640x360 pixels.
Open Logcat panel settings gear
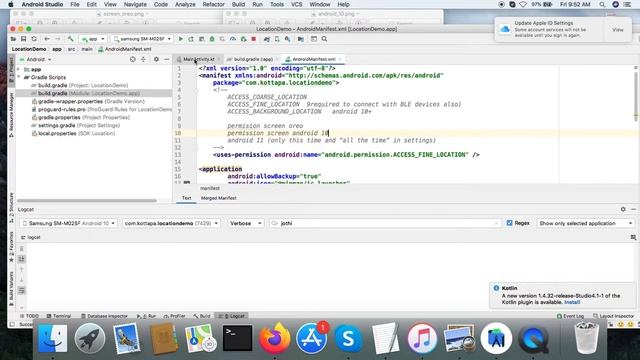coord(623,209)
